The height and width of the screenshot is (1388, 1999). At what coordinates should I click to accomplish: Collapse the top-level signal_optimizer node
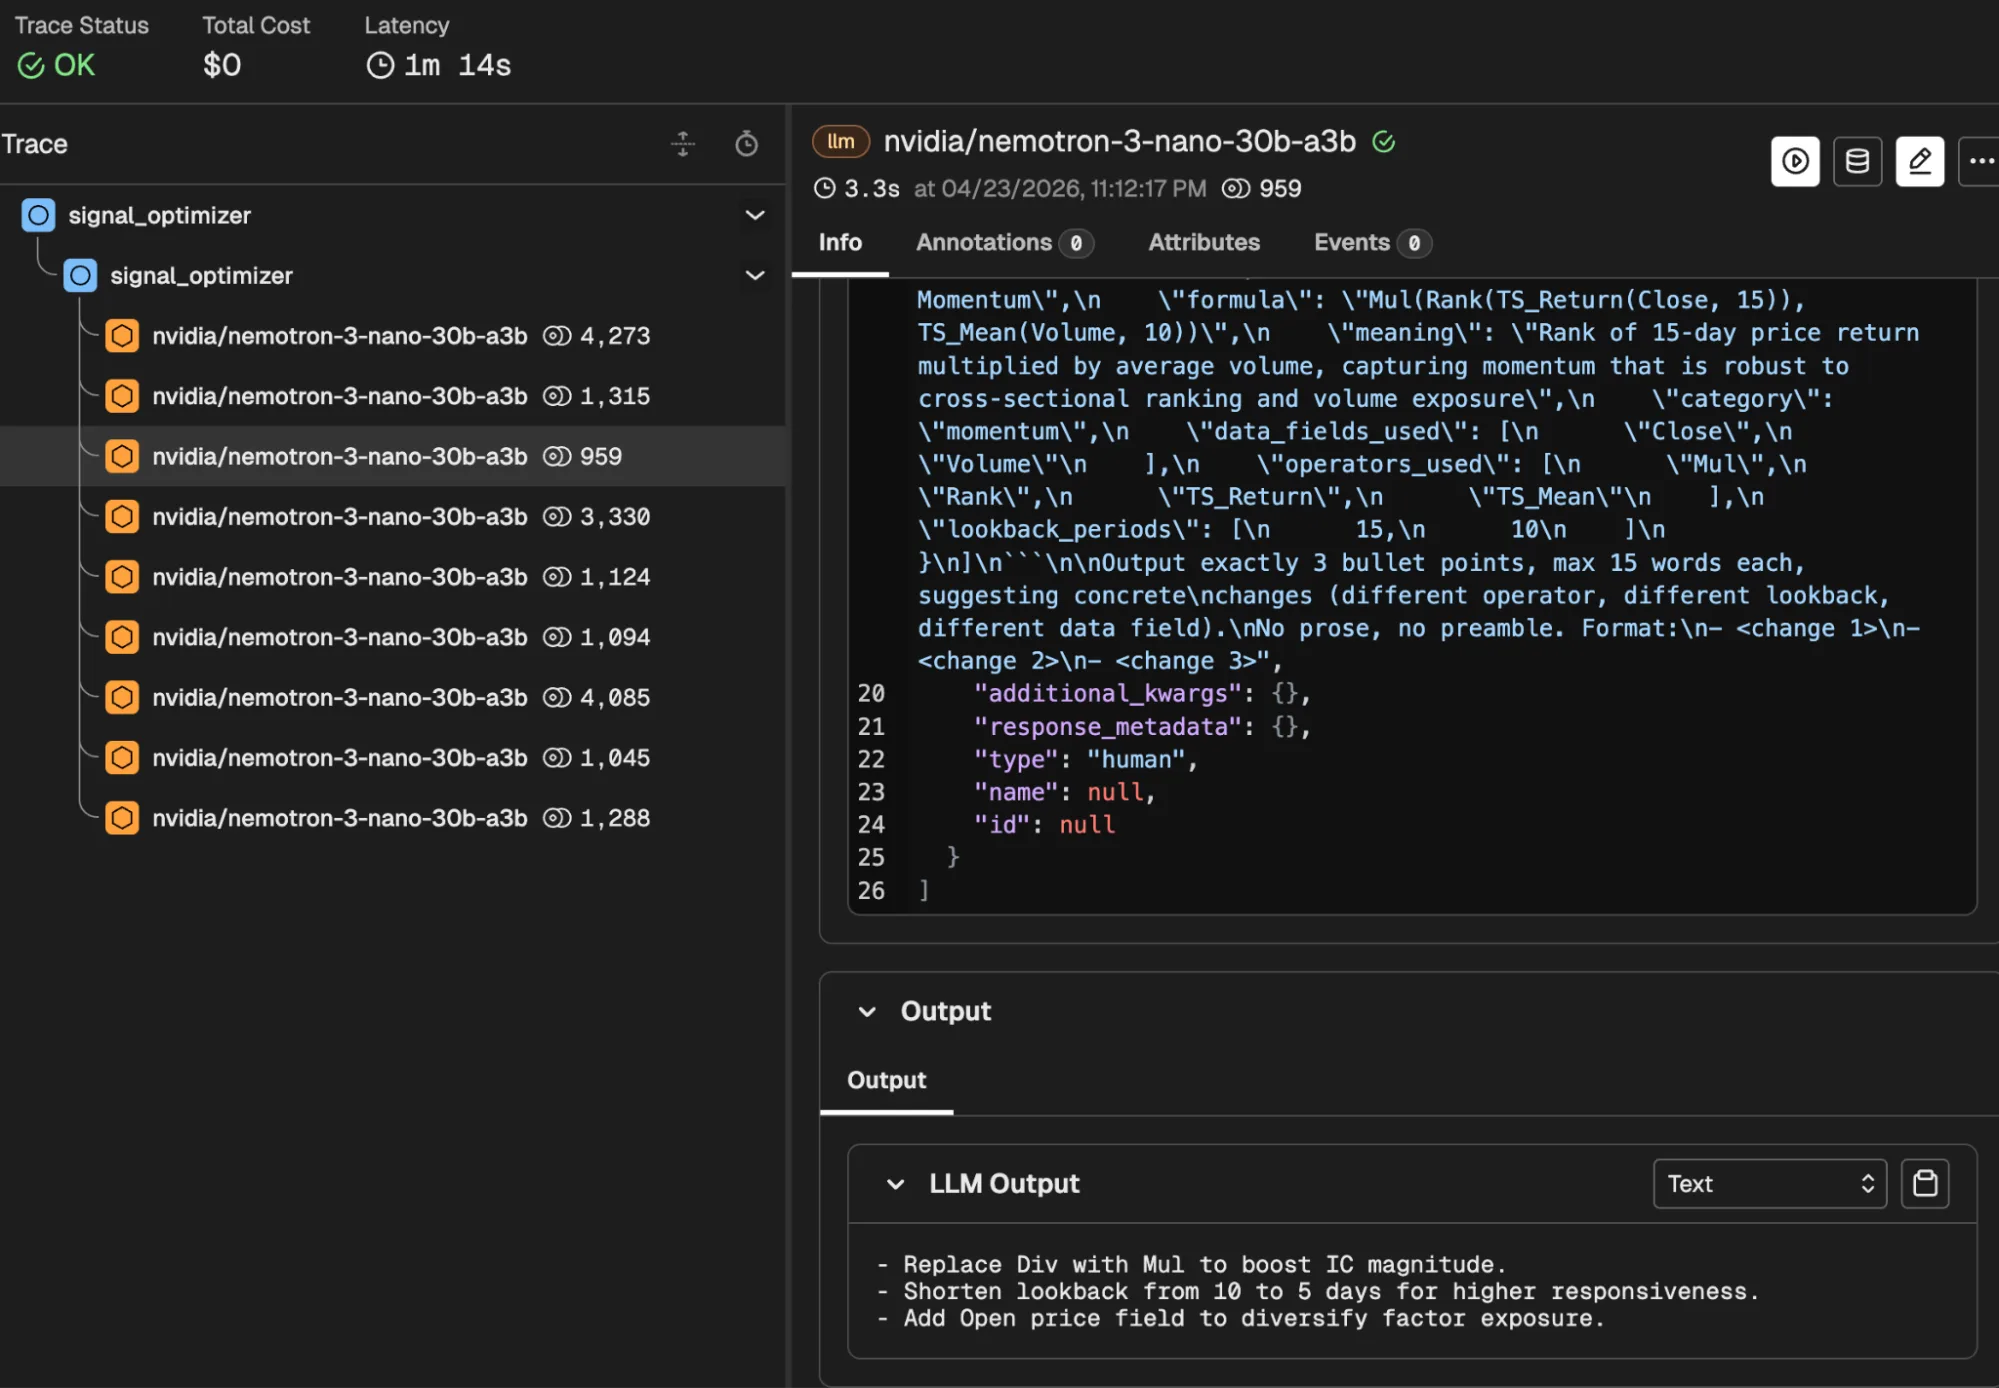pyautogui.click(x=755, y=215)
